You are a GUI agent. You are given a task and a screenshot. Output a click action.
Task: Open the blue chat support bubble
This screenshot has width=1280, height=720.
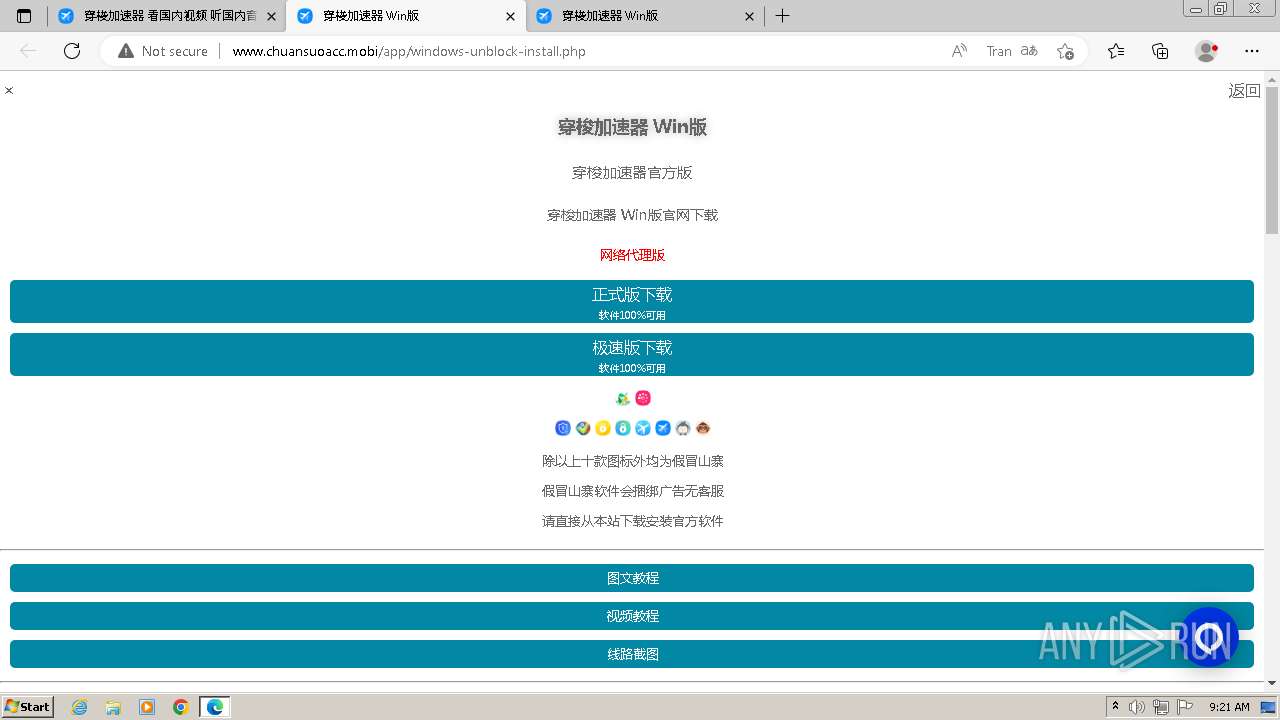click(x=1209, y=636)
